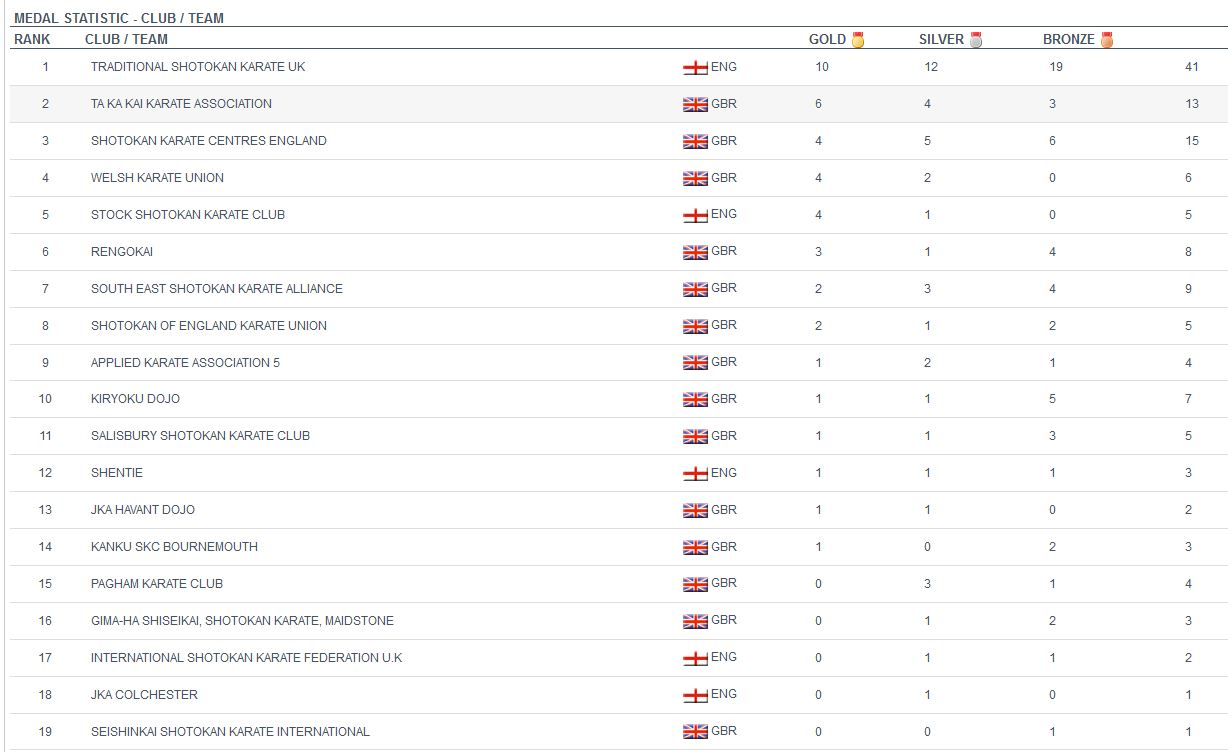The height and width of the screenshot is (752, 1228).
Task: Click the SILVER column header text
Action: (x=941, y=39)
